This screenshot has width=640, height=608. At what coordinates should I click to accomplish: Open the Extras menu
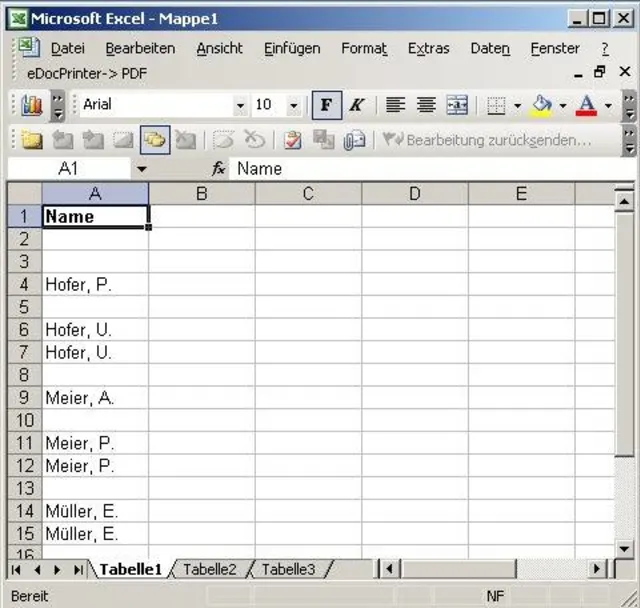point(429,49)
